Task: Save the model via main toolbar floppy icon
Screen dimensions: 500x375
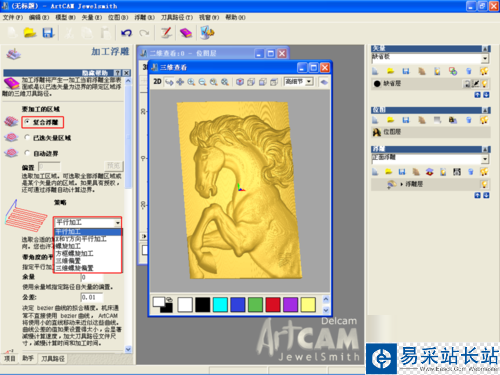Action: (48, 33)
